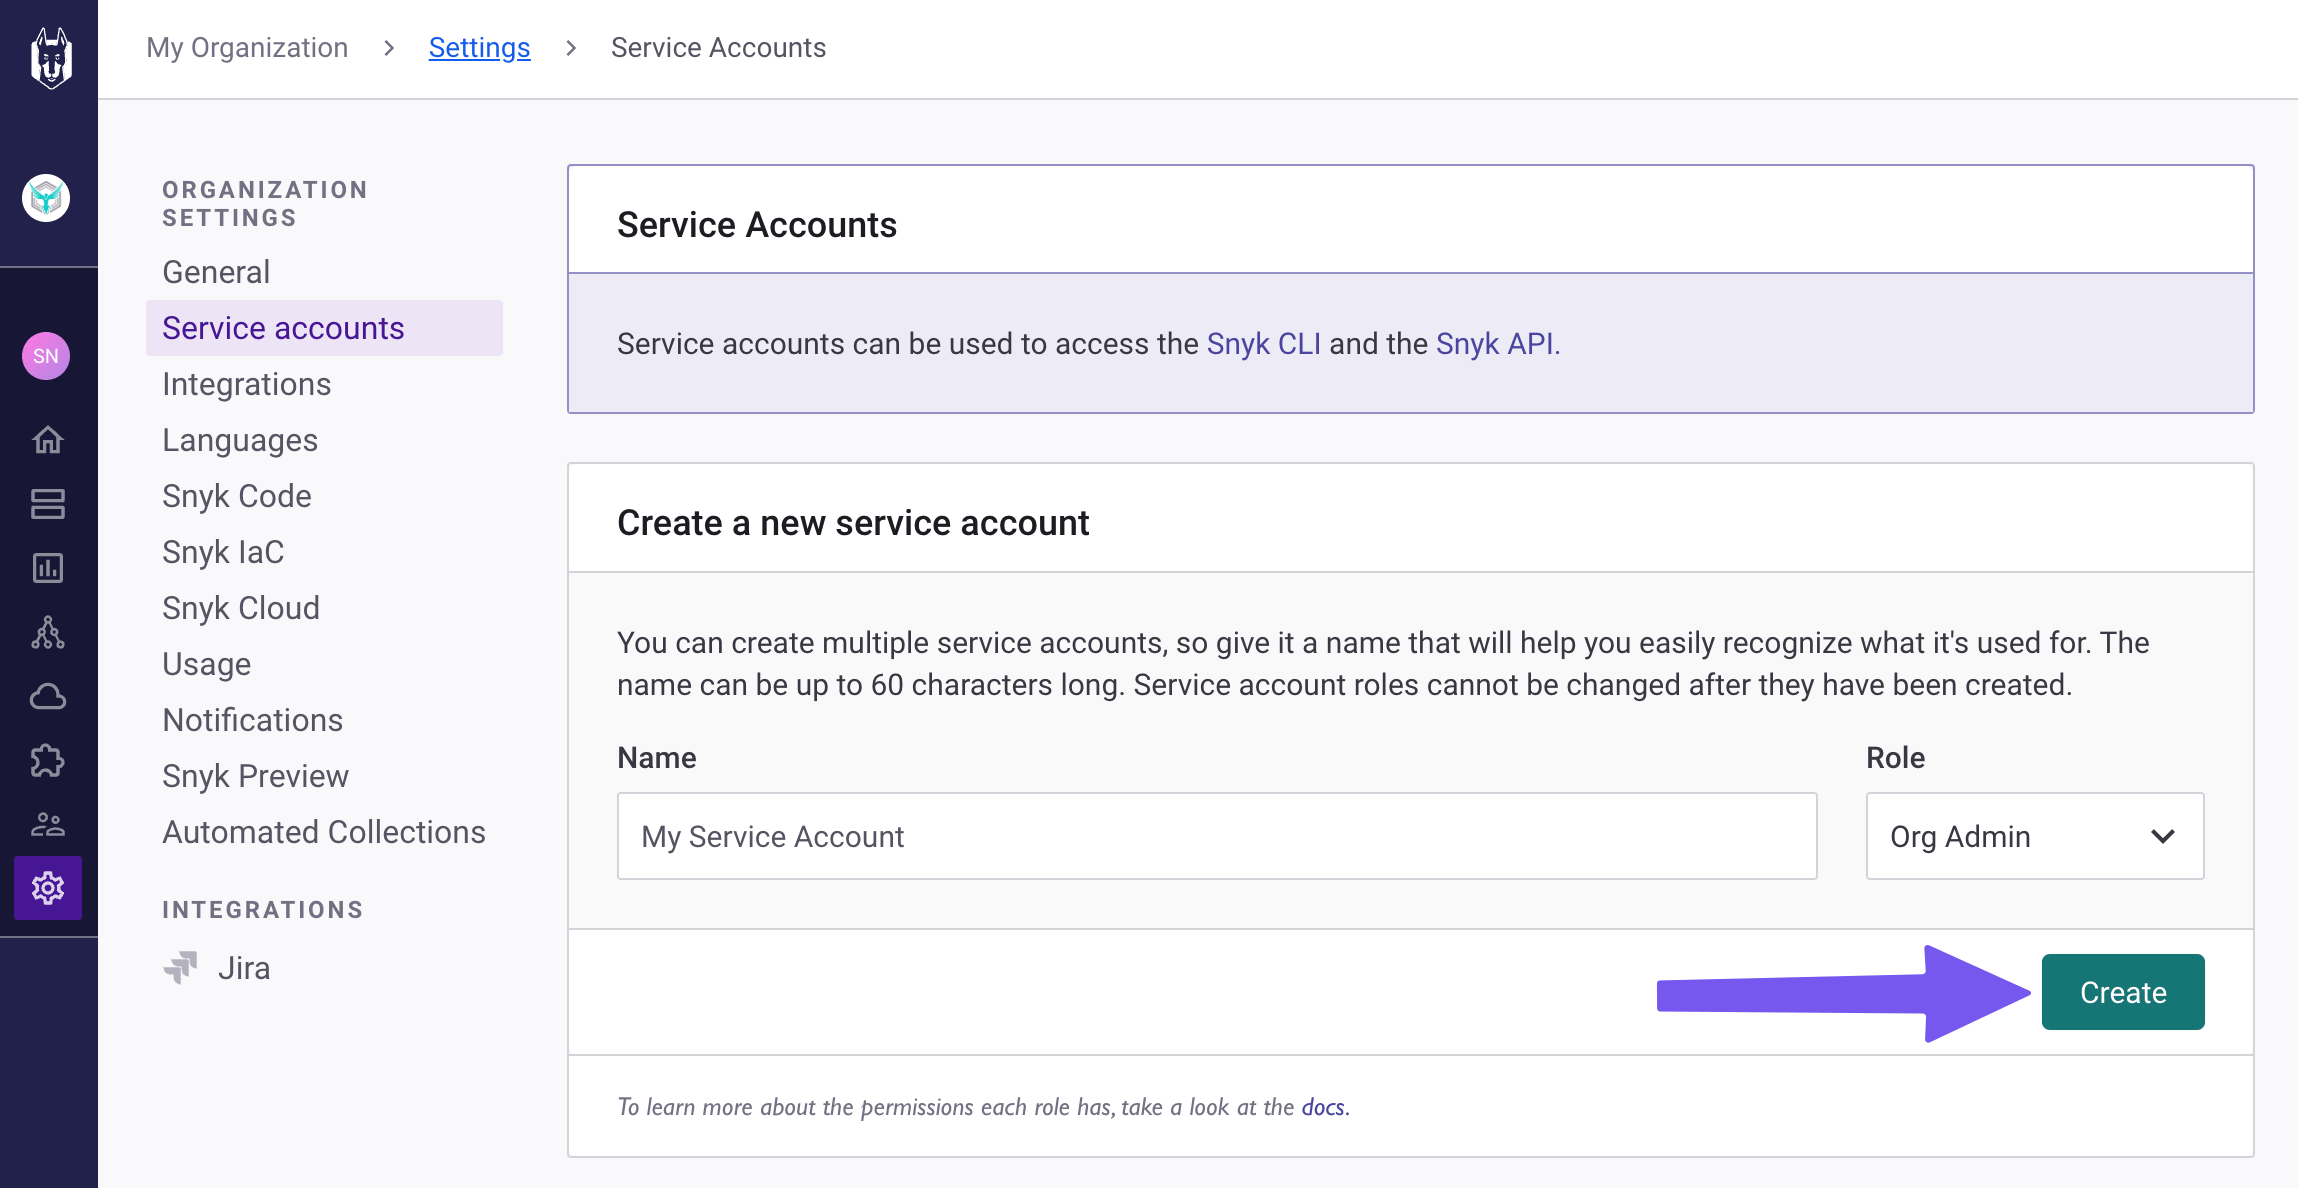Open the Members people icon
The height and width of the screenshot is (1188, 2298).
(47, 825)
